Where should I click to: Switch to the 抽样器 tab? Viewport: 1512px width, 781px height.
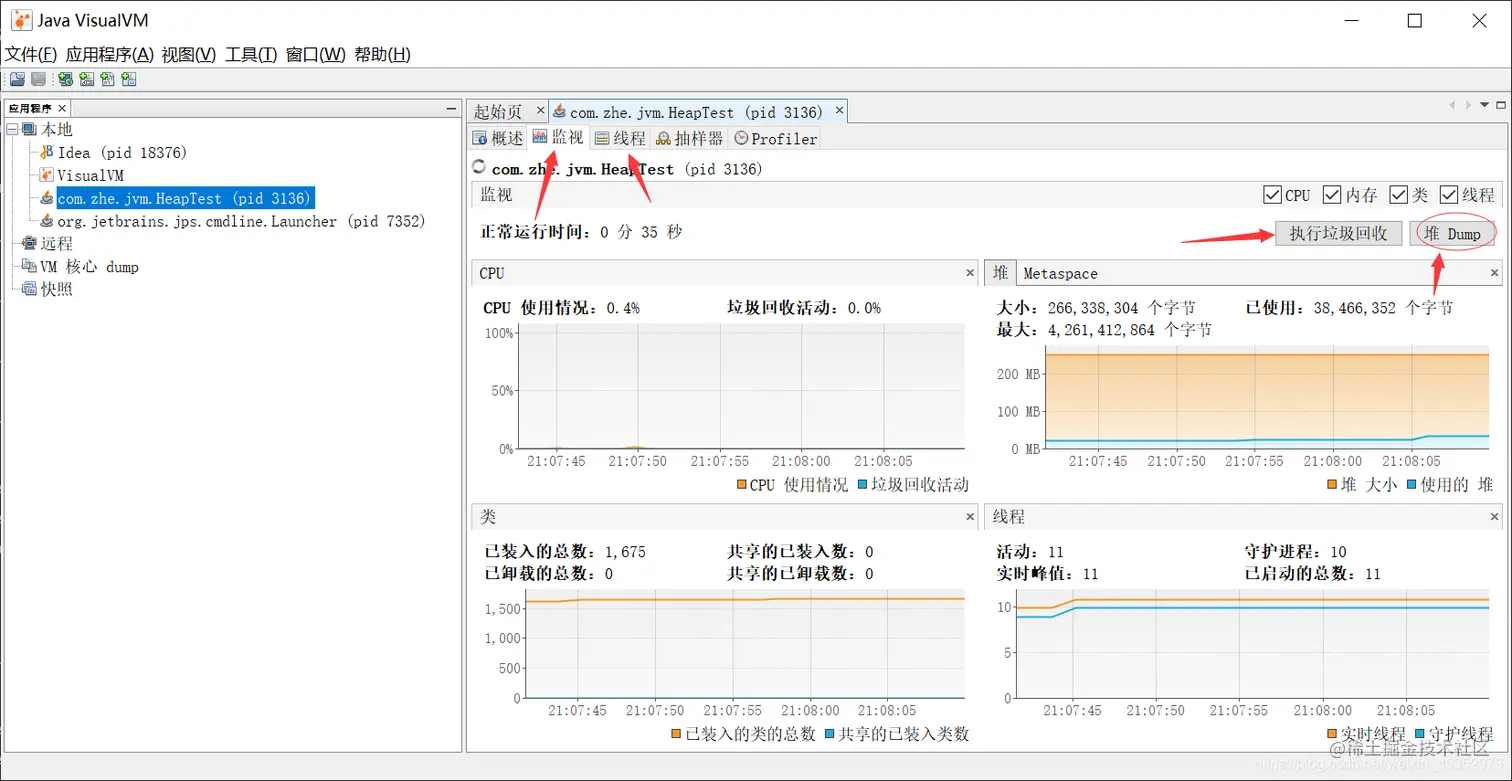690,138
